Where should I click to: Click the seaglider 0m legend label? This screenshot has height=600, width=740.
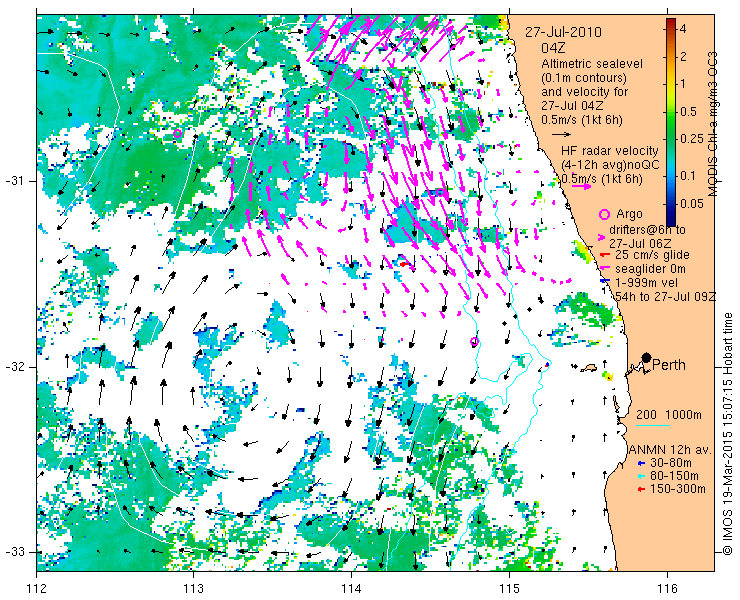click(650, 269)
